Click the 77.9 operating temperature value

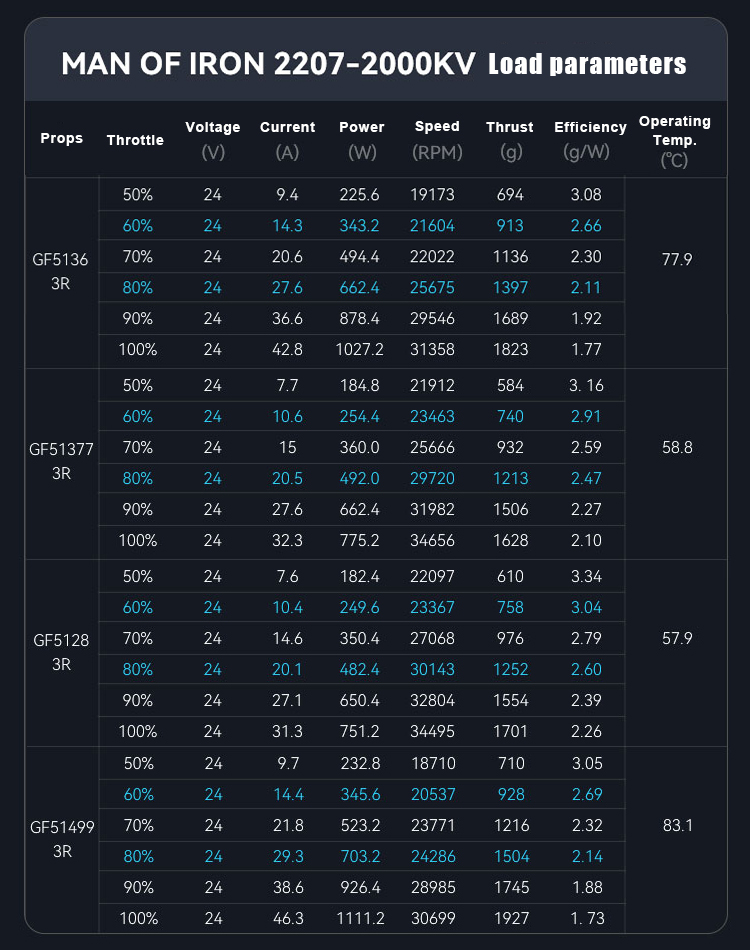tap(677, 258)
